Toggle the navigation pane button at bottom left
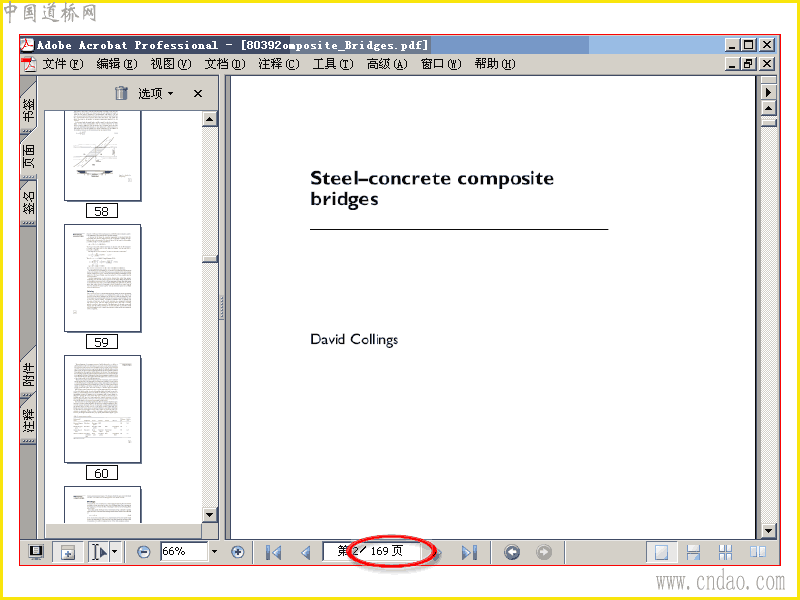The height and width of the screenshot is (600, 800). tap(36, 552)
